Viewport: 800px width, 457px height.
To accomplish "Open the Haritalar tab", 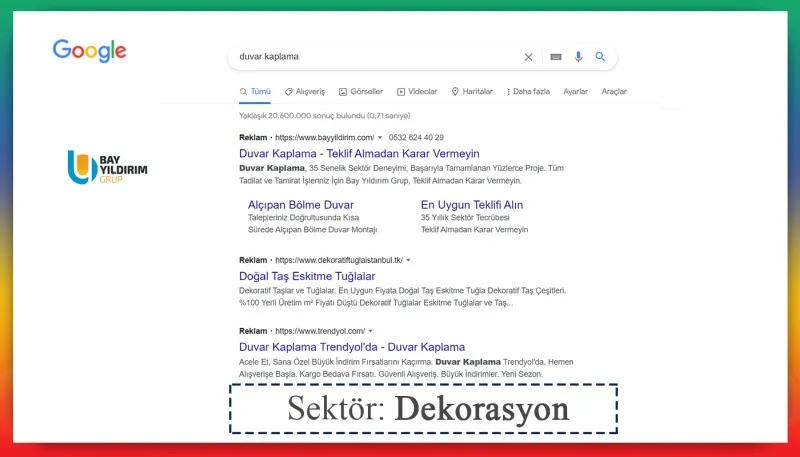I will [472, 92].
